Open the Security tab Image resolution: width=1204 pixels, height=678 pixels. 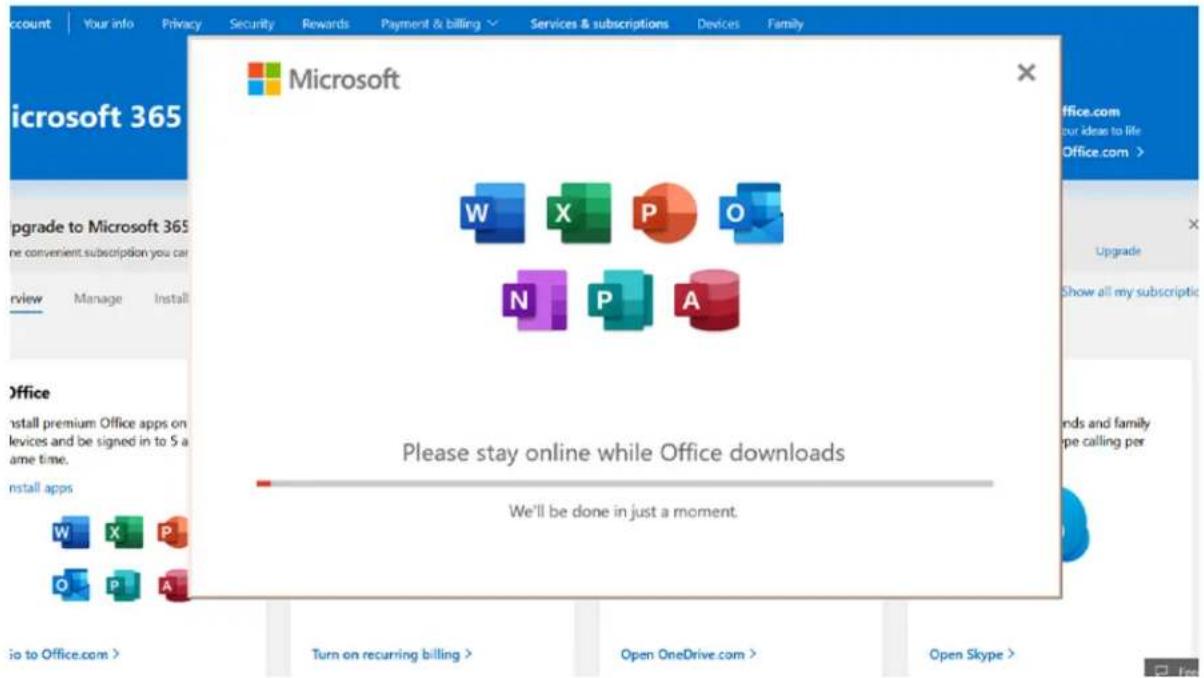(252, 24)
